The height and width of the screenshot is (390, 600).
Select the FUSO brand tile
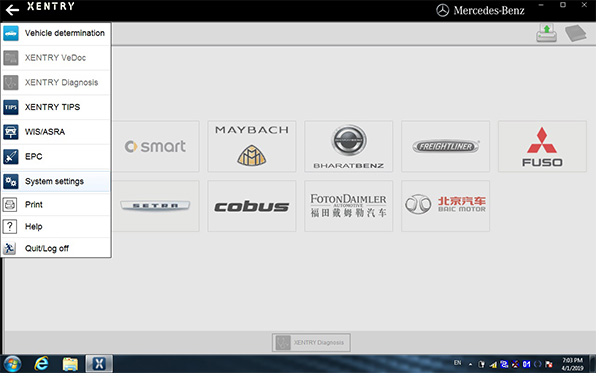pos(542,146)
